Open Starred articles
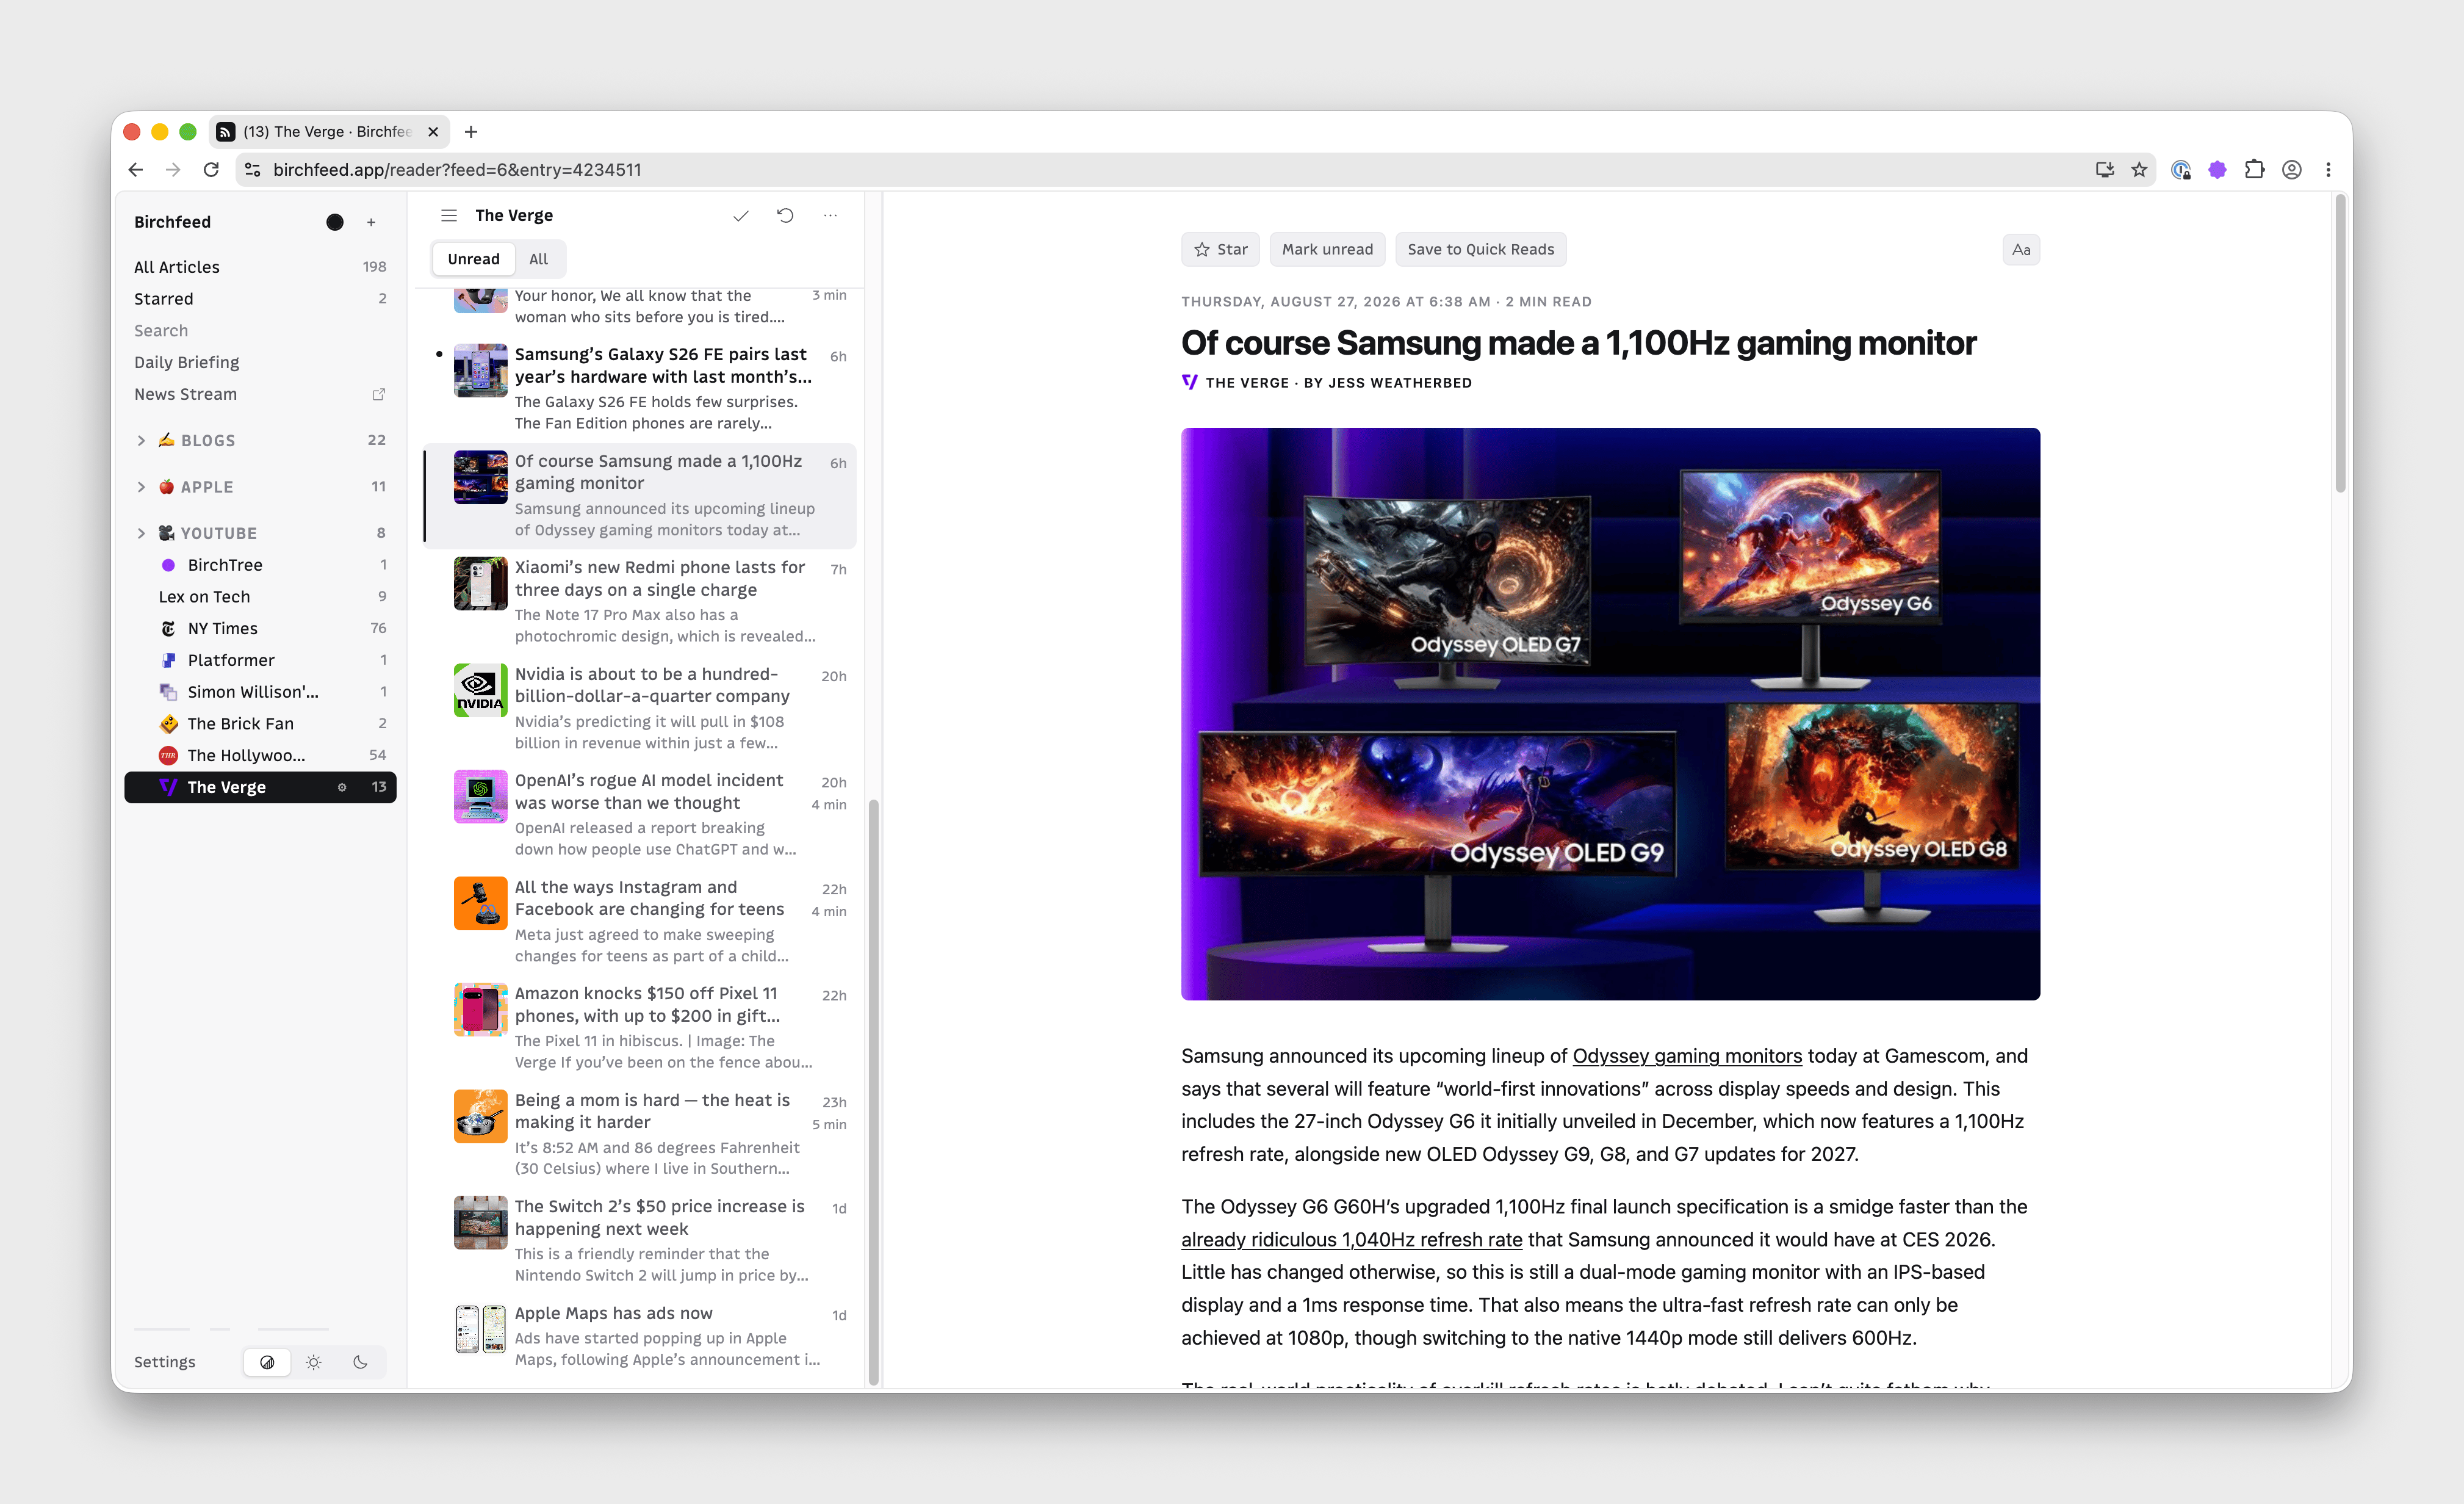 (x=260, y=299)
